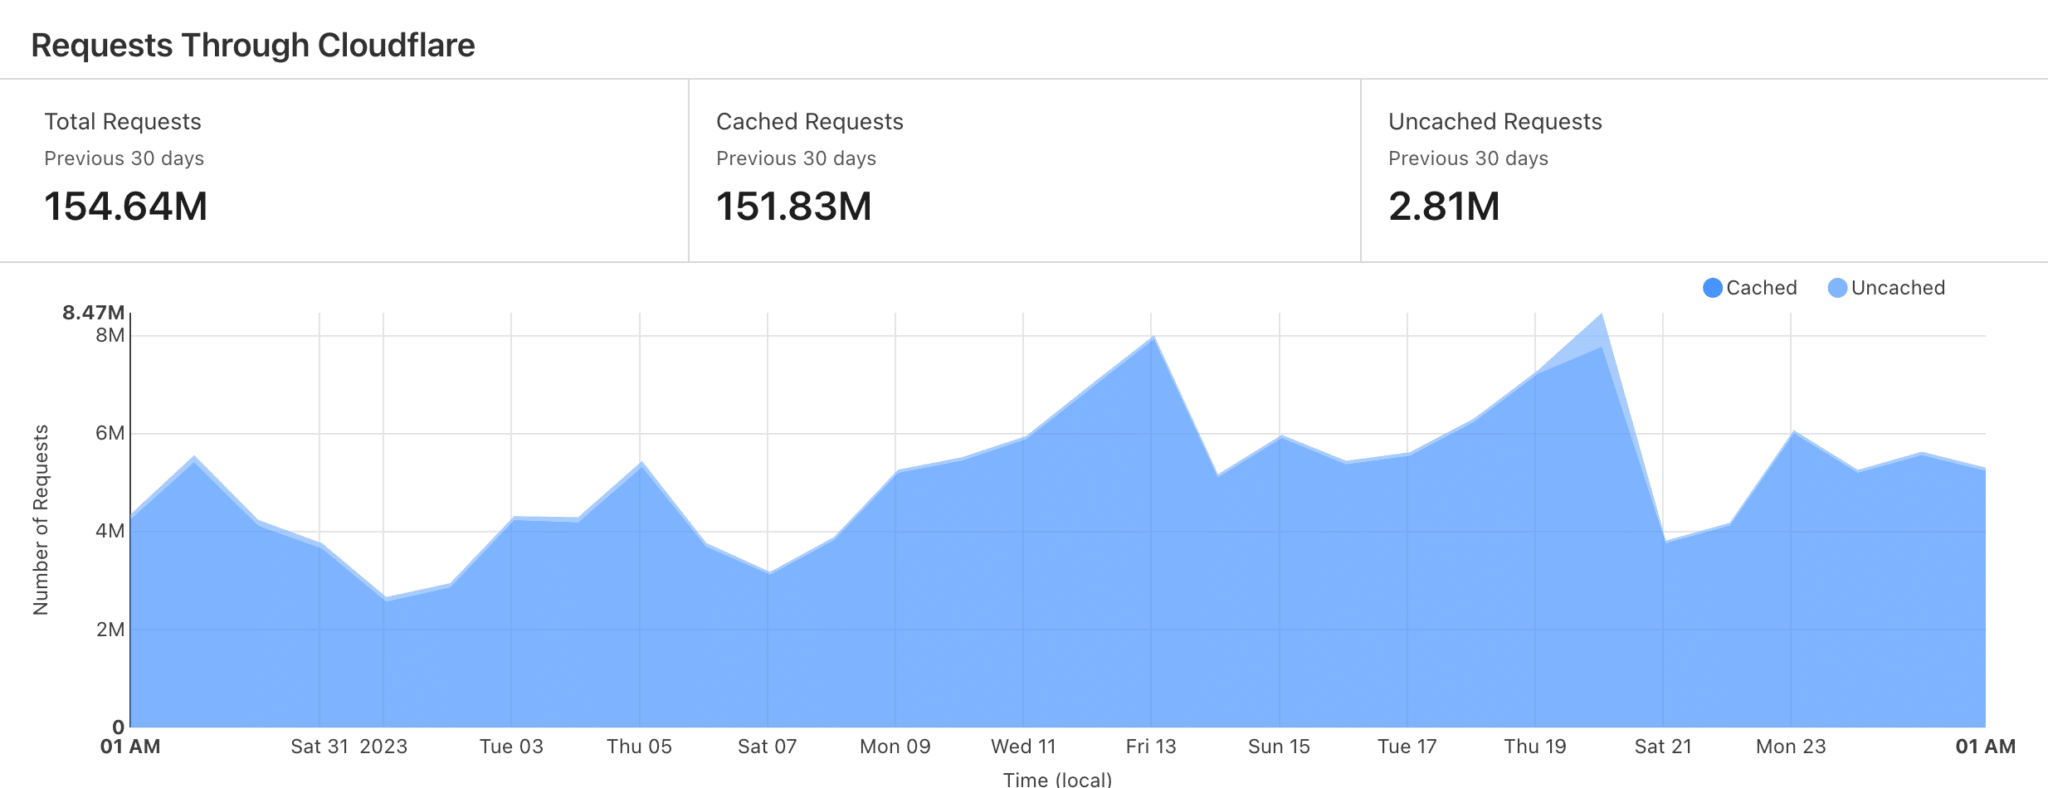
Task: Click the Sat 31 x-axis label
Action: coord(319,747)
